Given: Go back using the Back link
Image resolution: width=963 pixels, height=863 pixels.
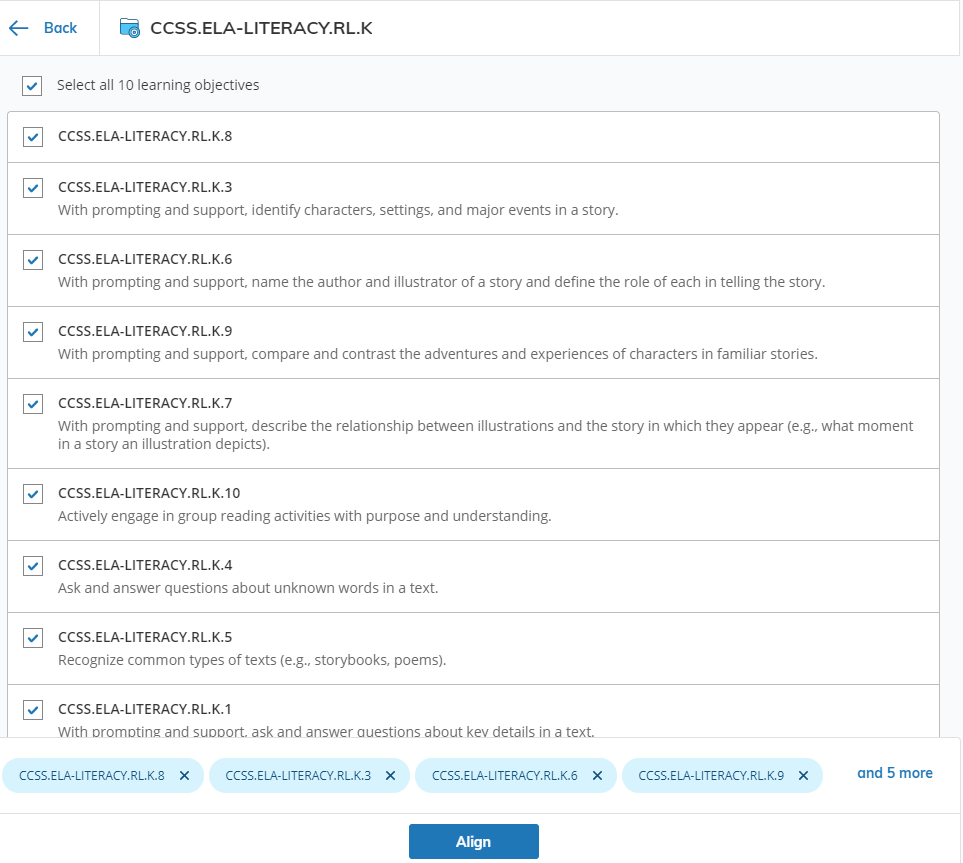Looking at the screenshot, I should click(x=60, y=28).
